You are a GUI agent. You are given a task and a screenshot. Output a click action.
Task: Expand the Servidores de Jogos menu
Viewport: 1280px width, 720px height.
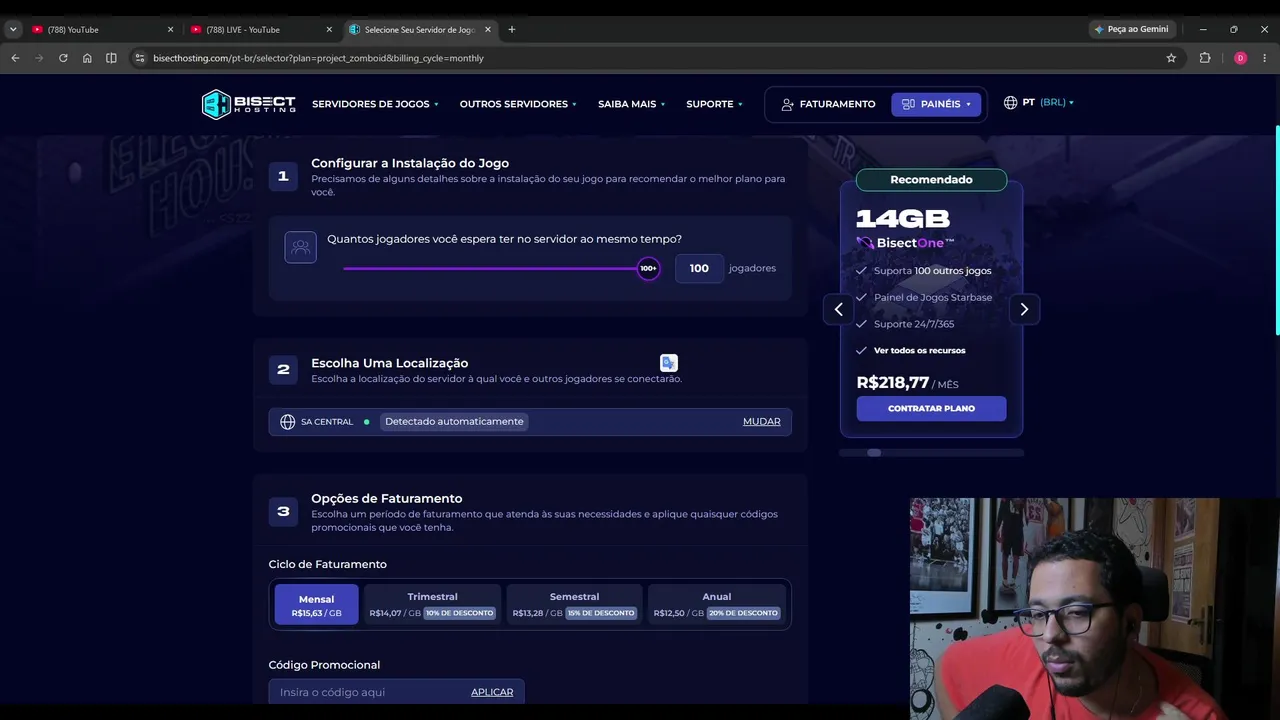pyautogui.click(x=375, y=104)
